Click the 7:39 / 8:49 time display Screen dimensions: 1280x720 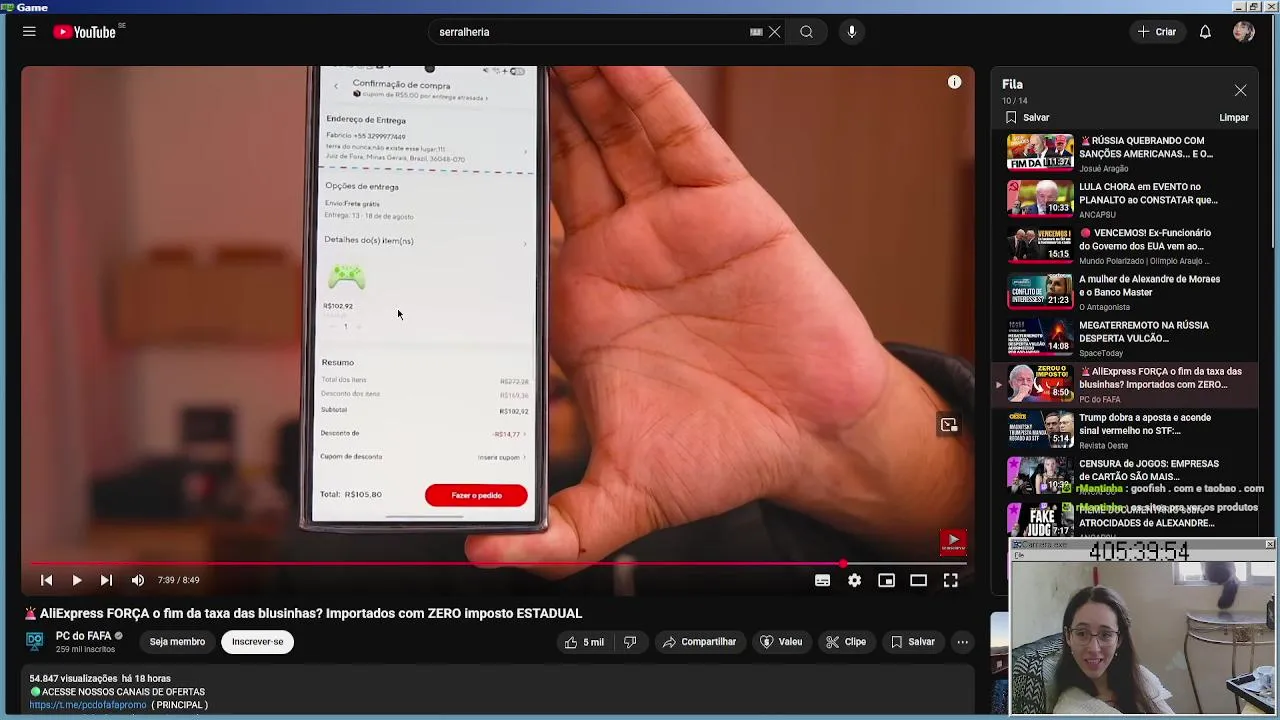(x=178, y=580)
